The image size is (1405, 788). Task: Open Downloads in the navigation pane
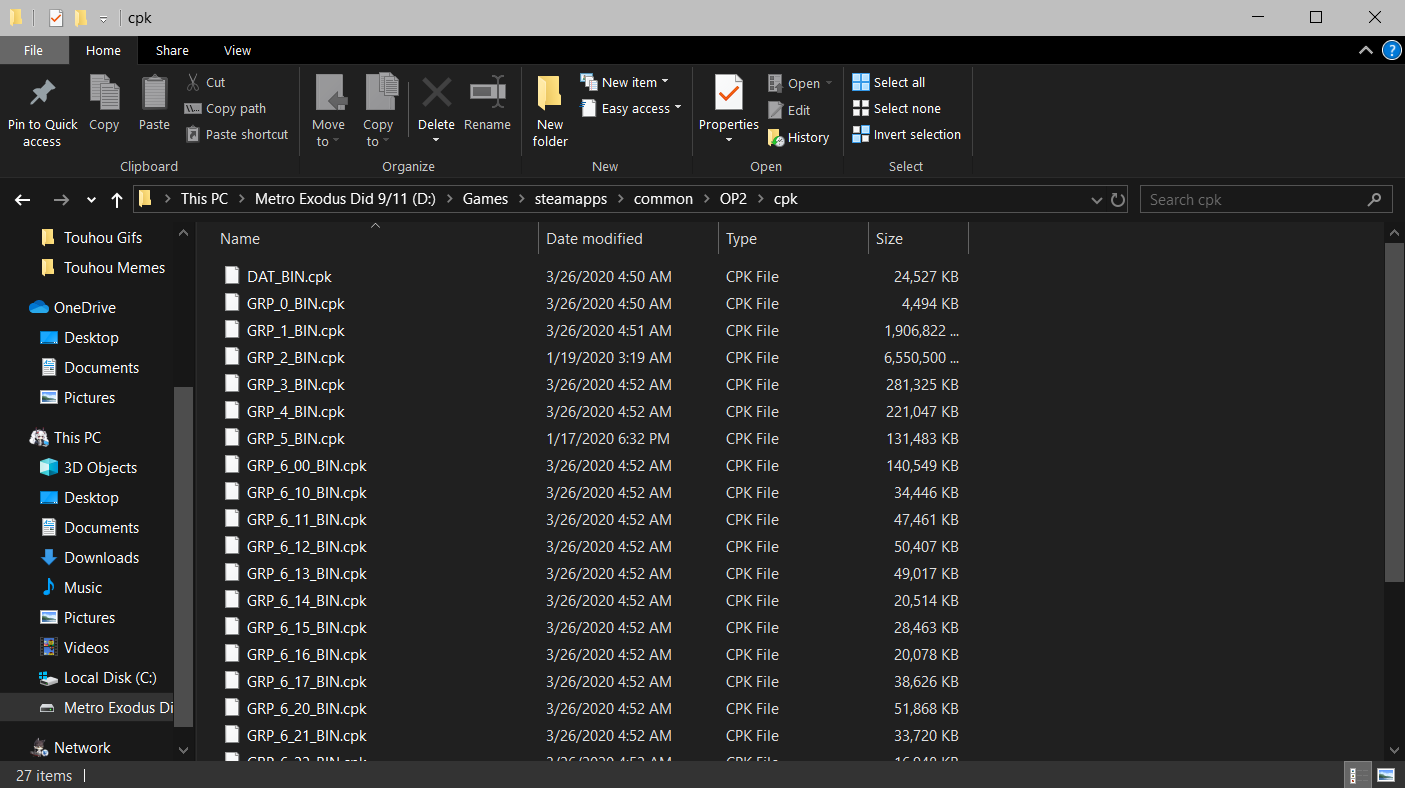coord(101,557)
